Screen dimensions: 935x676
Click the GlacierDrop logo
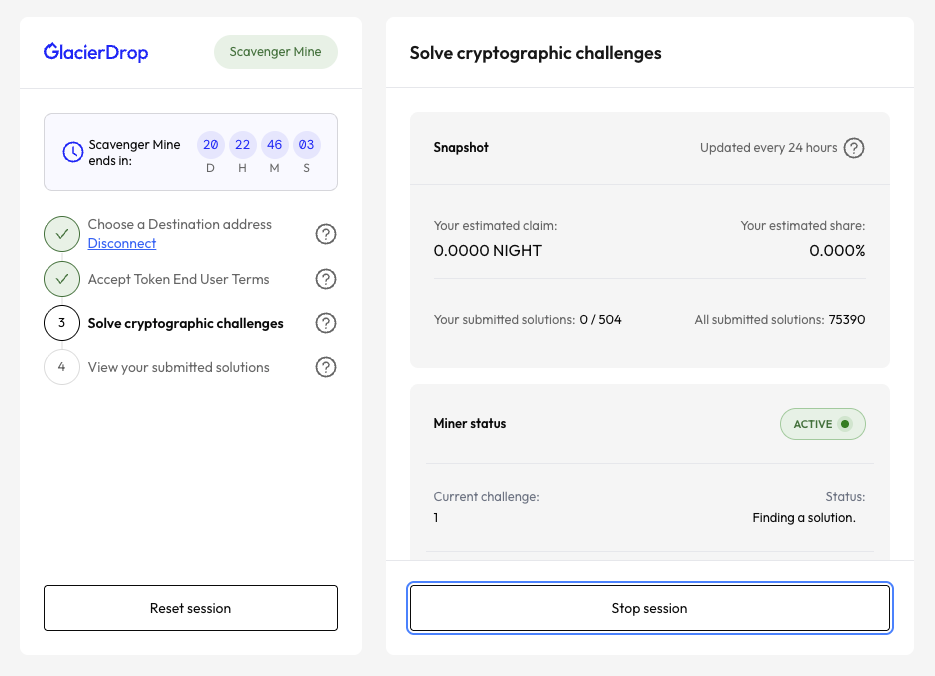pos(96,52)
